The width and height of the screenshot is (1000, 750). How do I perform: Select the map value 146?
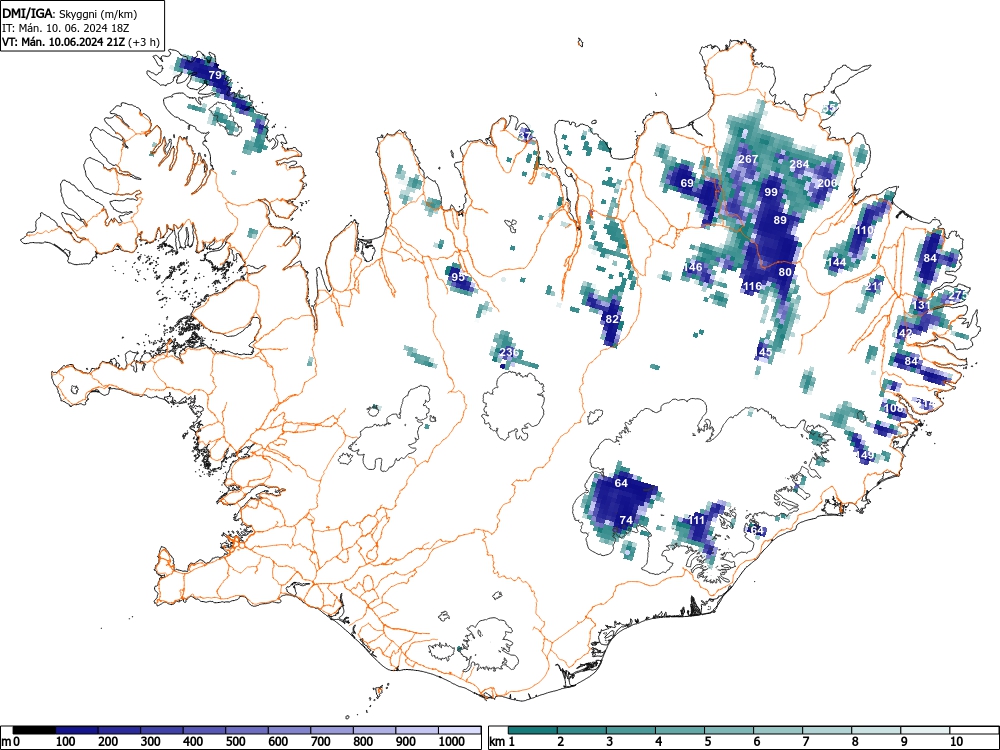tap(693, 267)
